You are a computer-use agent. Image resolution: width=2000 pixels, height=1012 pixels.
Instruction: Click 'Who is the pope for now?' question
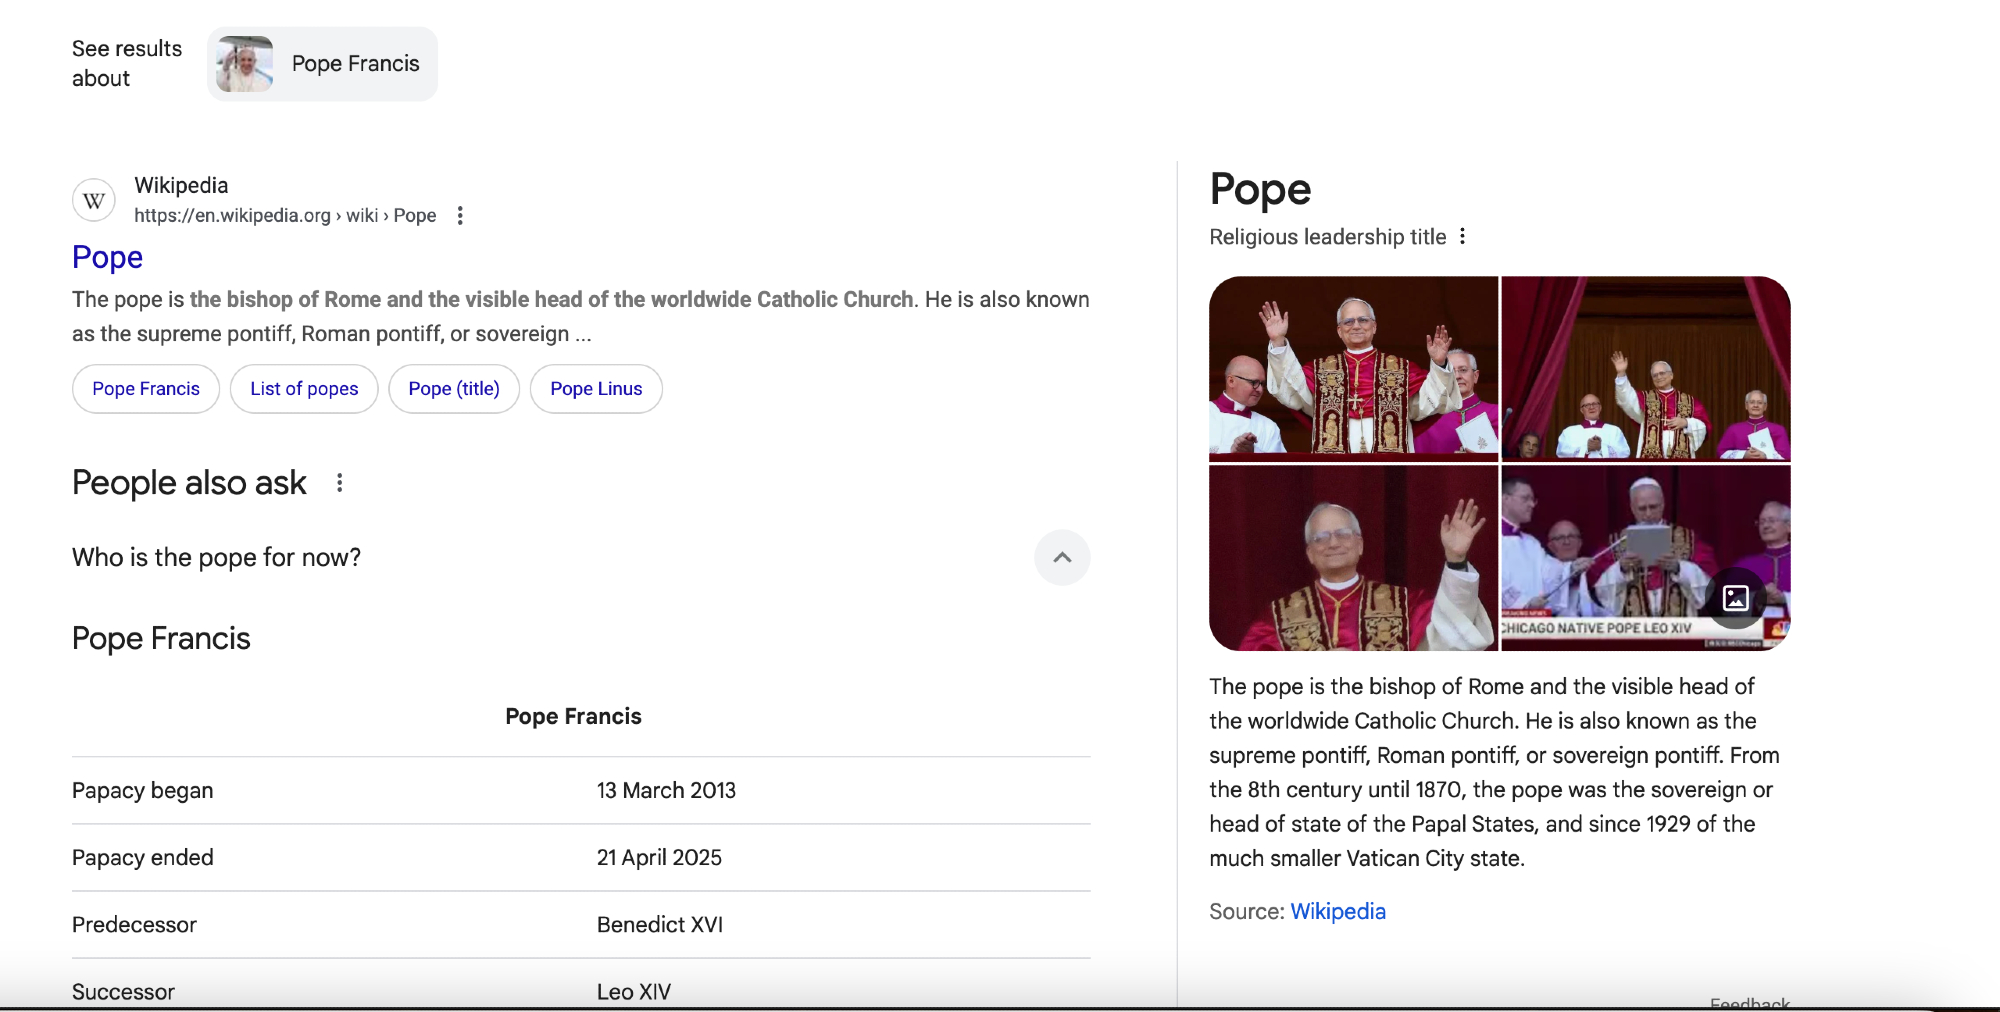coord(216,558)
